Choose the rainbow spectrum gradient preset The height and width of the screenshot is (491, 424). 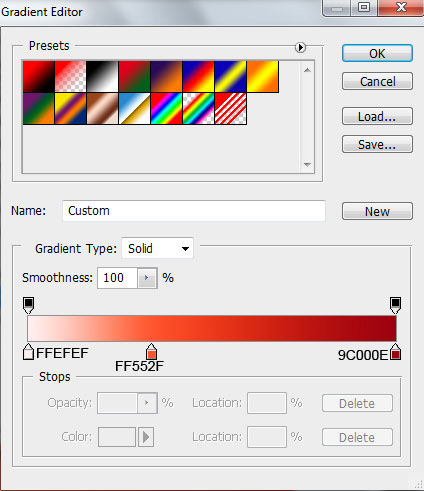(x=166, y=109)
